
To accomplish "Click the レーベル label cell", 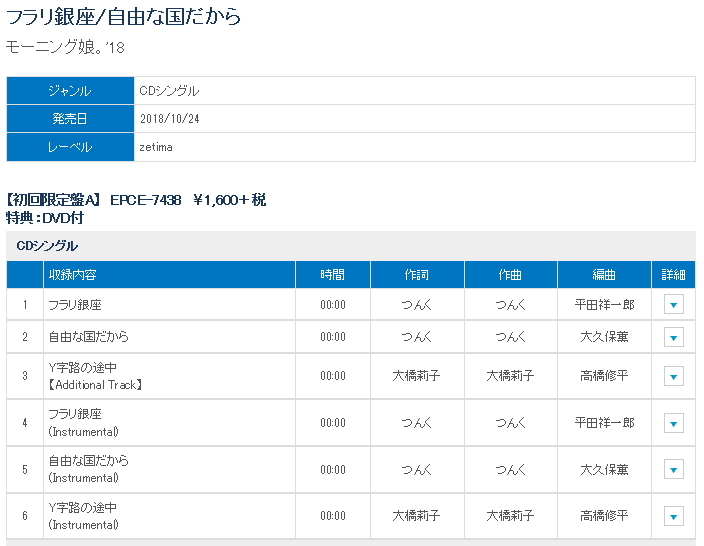I will (x=70, y=147).
